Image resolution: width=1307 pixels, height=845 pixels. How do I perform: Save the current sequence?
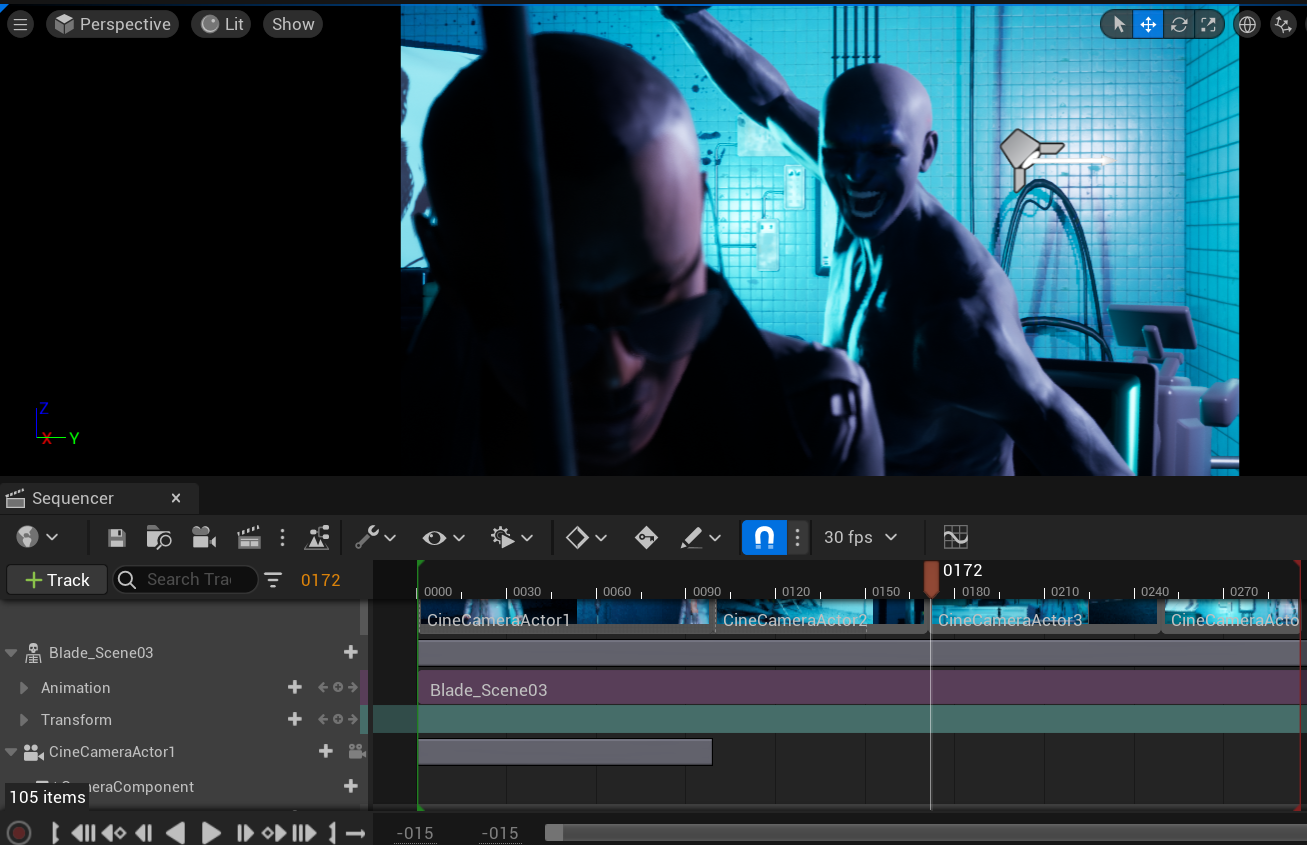coord(117,538)
